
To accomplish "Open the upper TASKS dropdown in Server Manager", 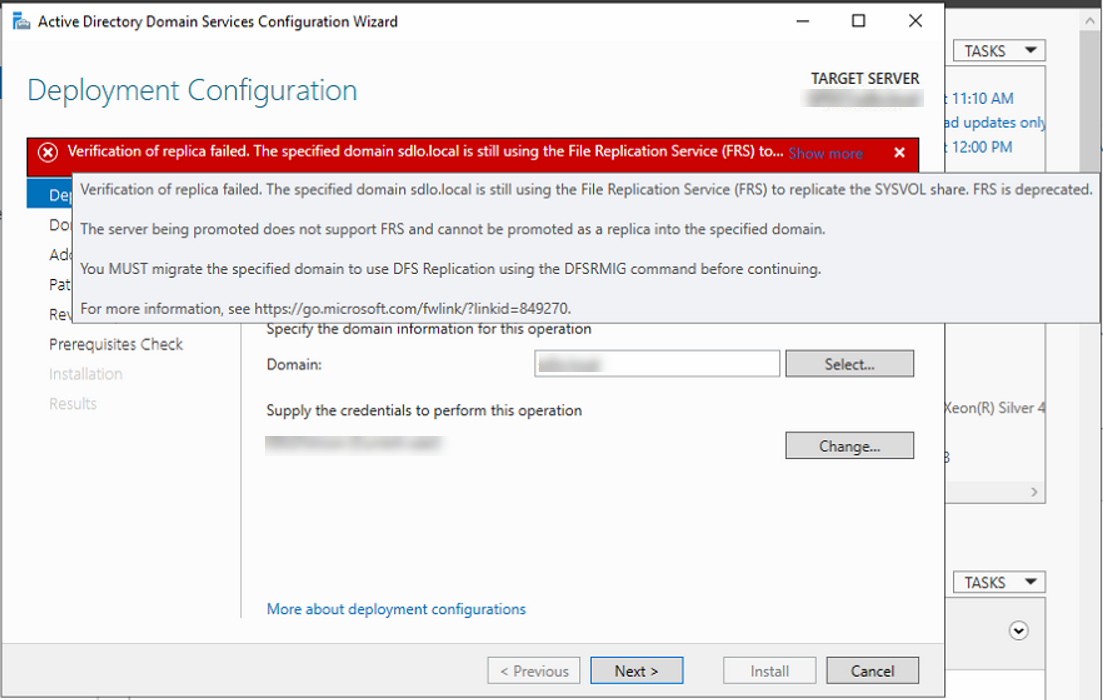I will [999, 51].
